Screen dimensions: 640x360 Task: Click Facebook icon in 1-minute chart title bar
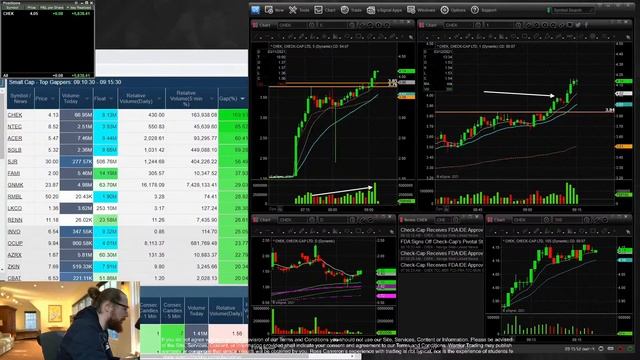click(586, 25)
